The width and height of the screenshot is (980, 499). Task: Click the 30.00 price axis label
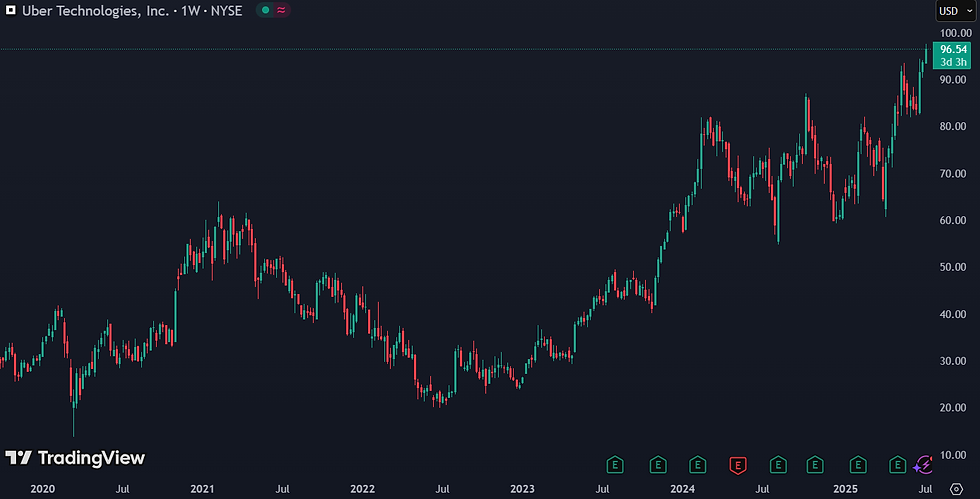pyautogui.click(x=952, y=361)
